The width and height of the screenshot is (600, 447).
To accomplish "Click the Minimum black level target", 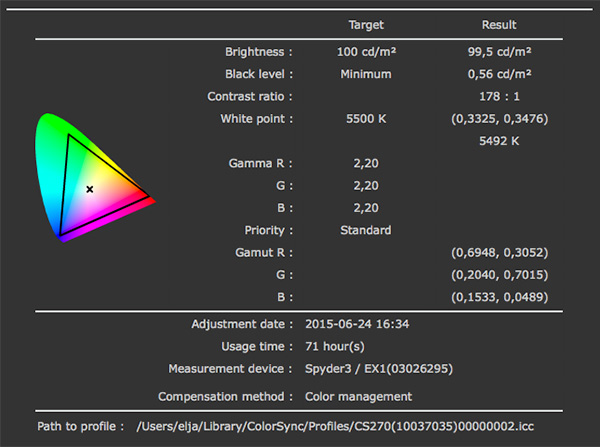I will (x=366, y=74).
